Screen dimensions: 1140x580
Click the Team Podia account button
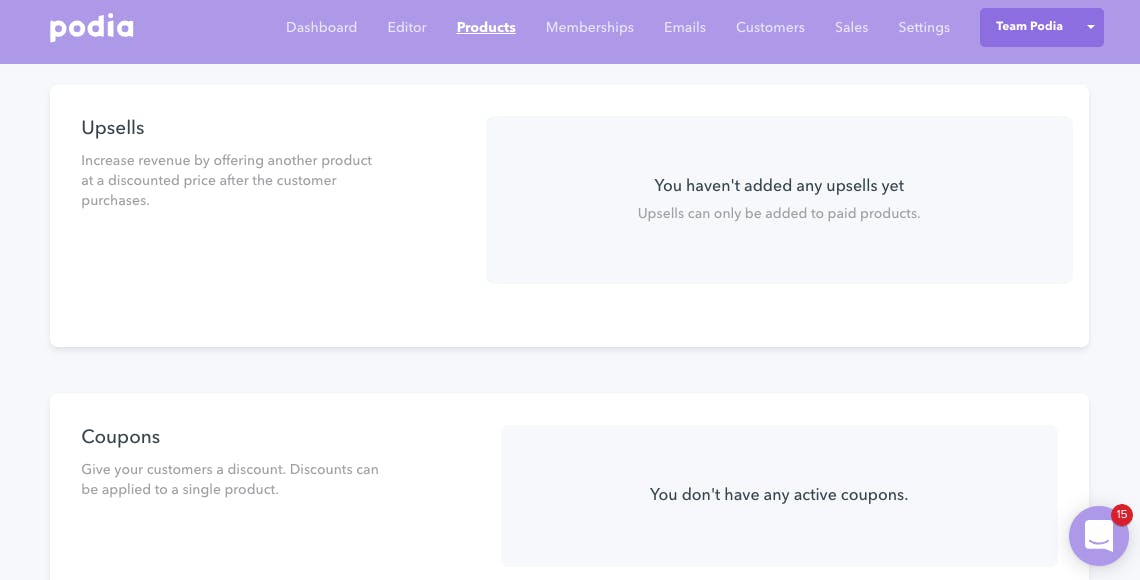(1041, 27)
